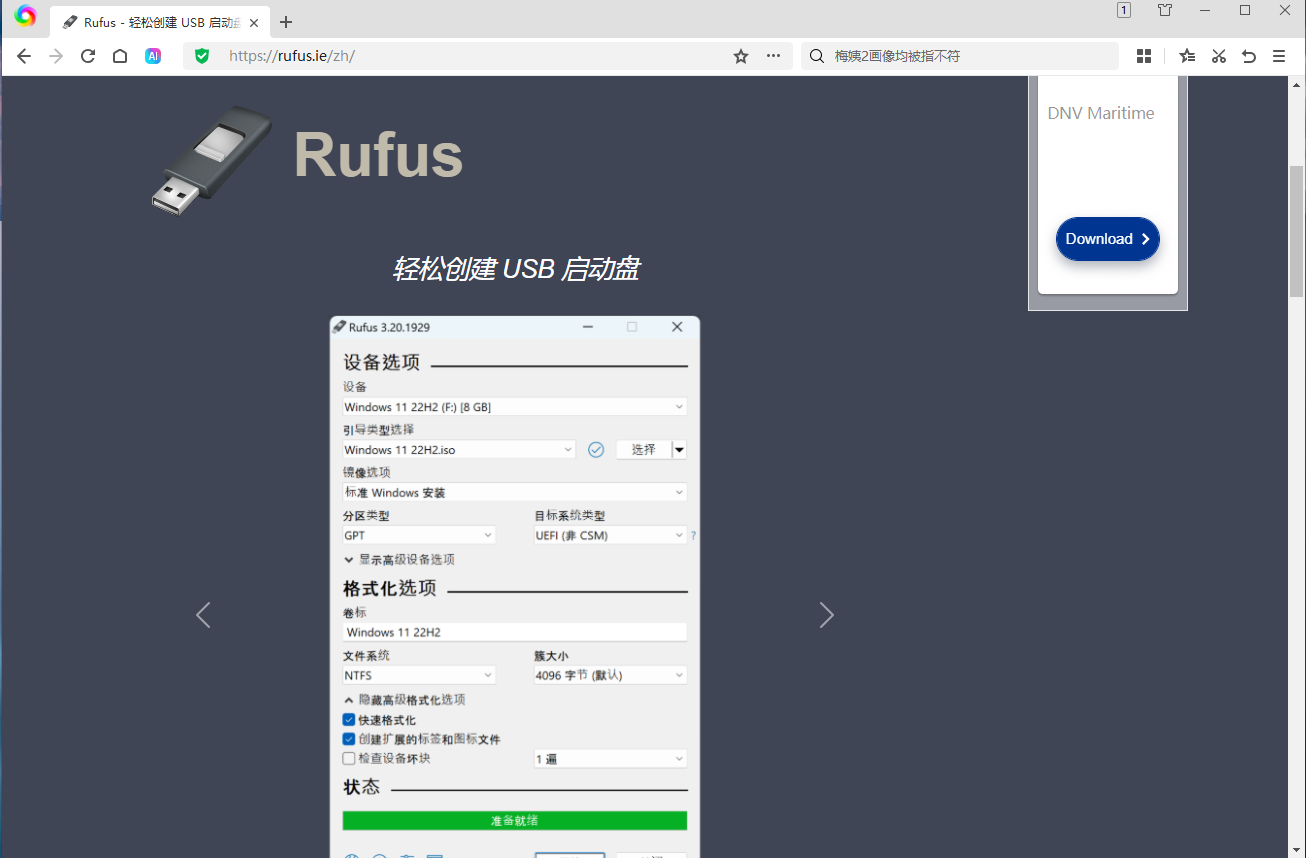Click the 选择 button in Rufus screenshot
The width and height of the screenshot is (1306, 858).
pyautogui.click(x=644, y=450)
